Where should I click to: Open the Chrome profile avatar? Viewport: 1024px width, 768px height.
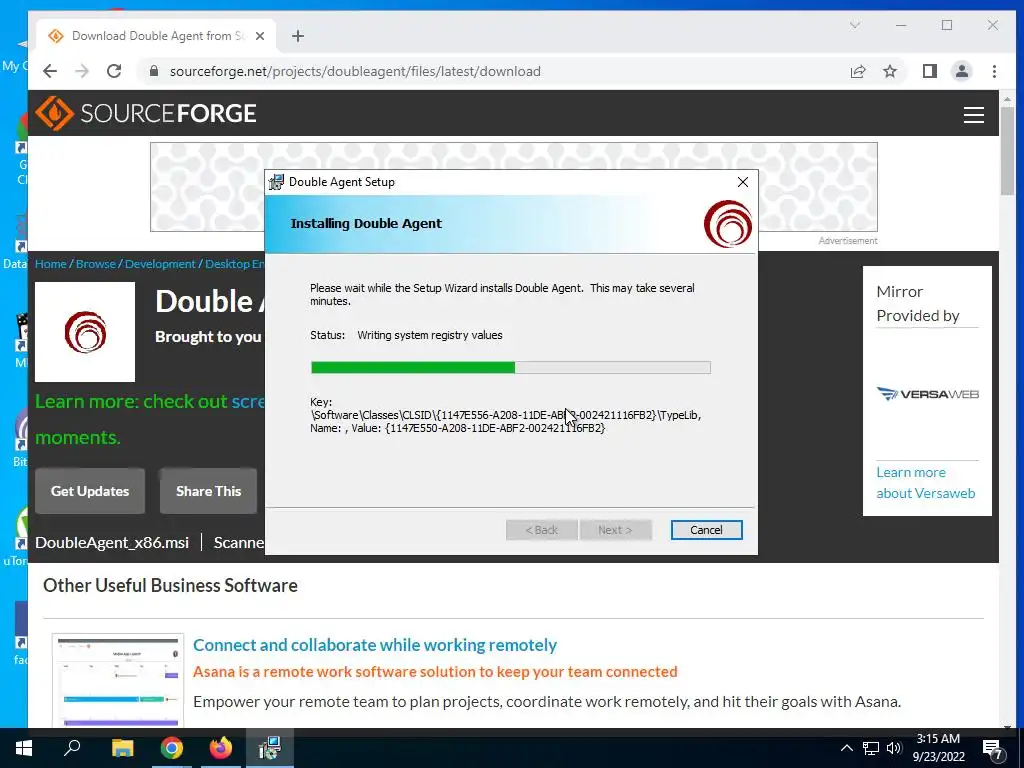[961, 71]
